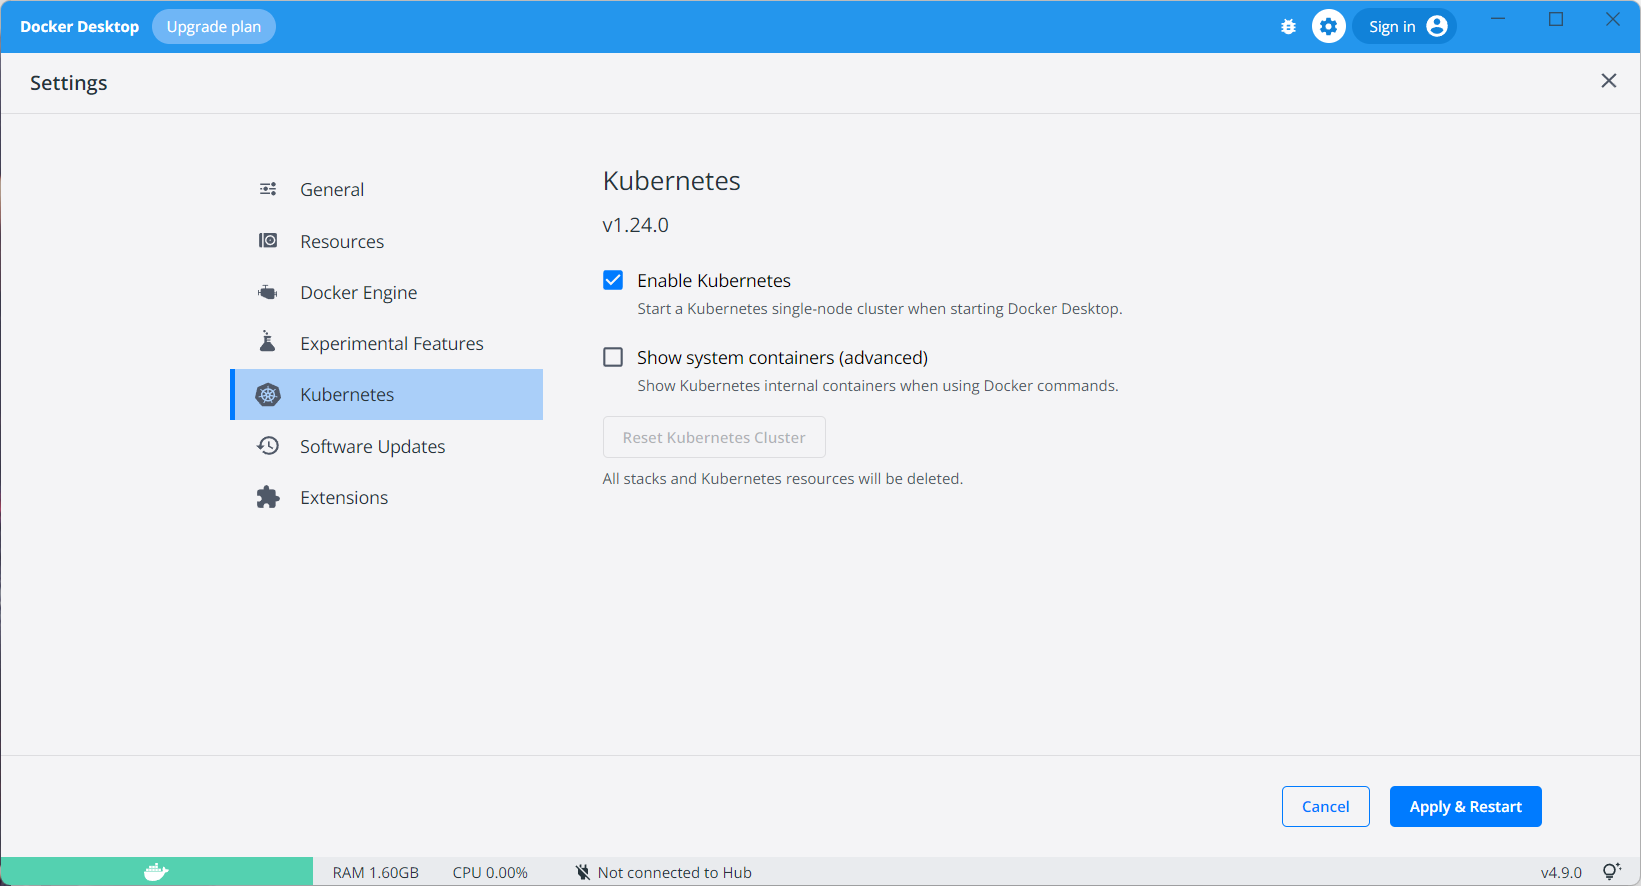
Task: Open the Extensions settings section
Action: pyautogui.click(x=387, y=497)
